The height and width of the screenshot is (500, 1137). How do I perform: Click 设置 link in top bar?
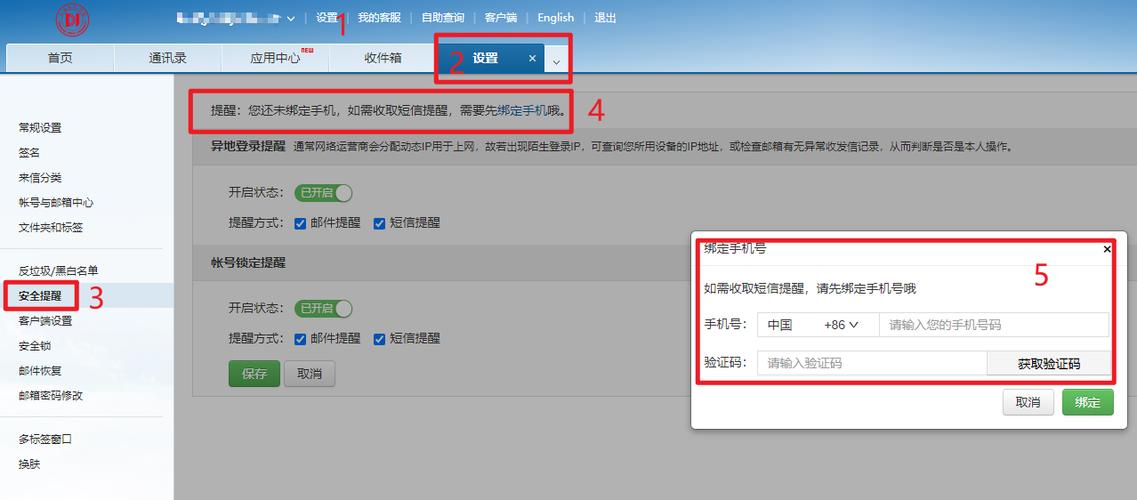pyautogui.click(x=327, y=18)
